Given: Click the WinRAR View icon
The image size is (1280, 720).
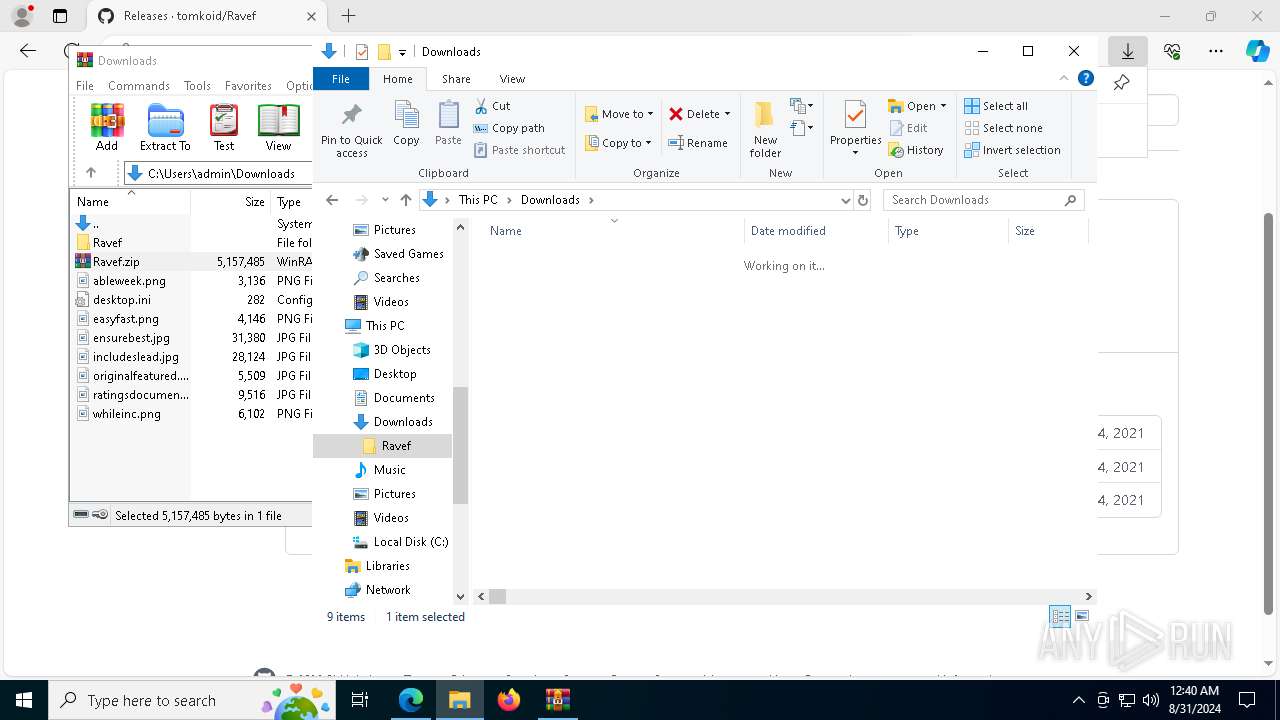Looking at the screenshot, I should point(278,127).
